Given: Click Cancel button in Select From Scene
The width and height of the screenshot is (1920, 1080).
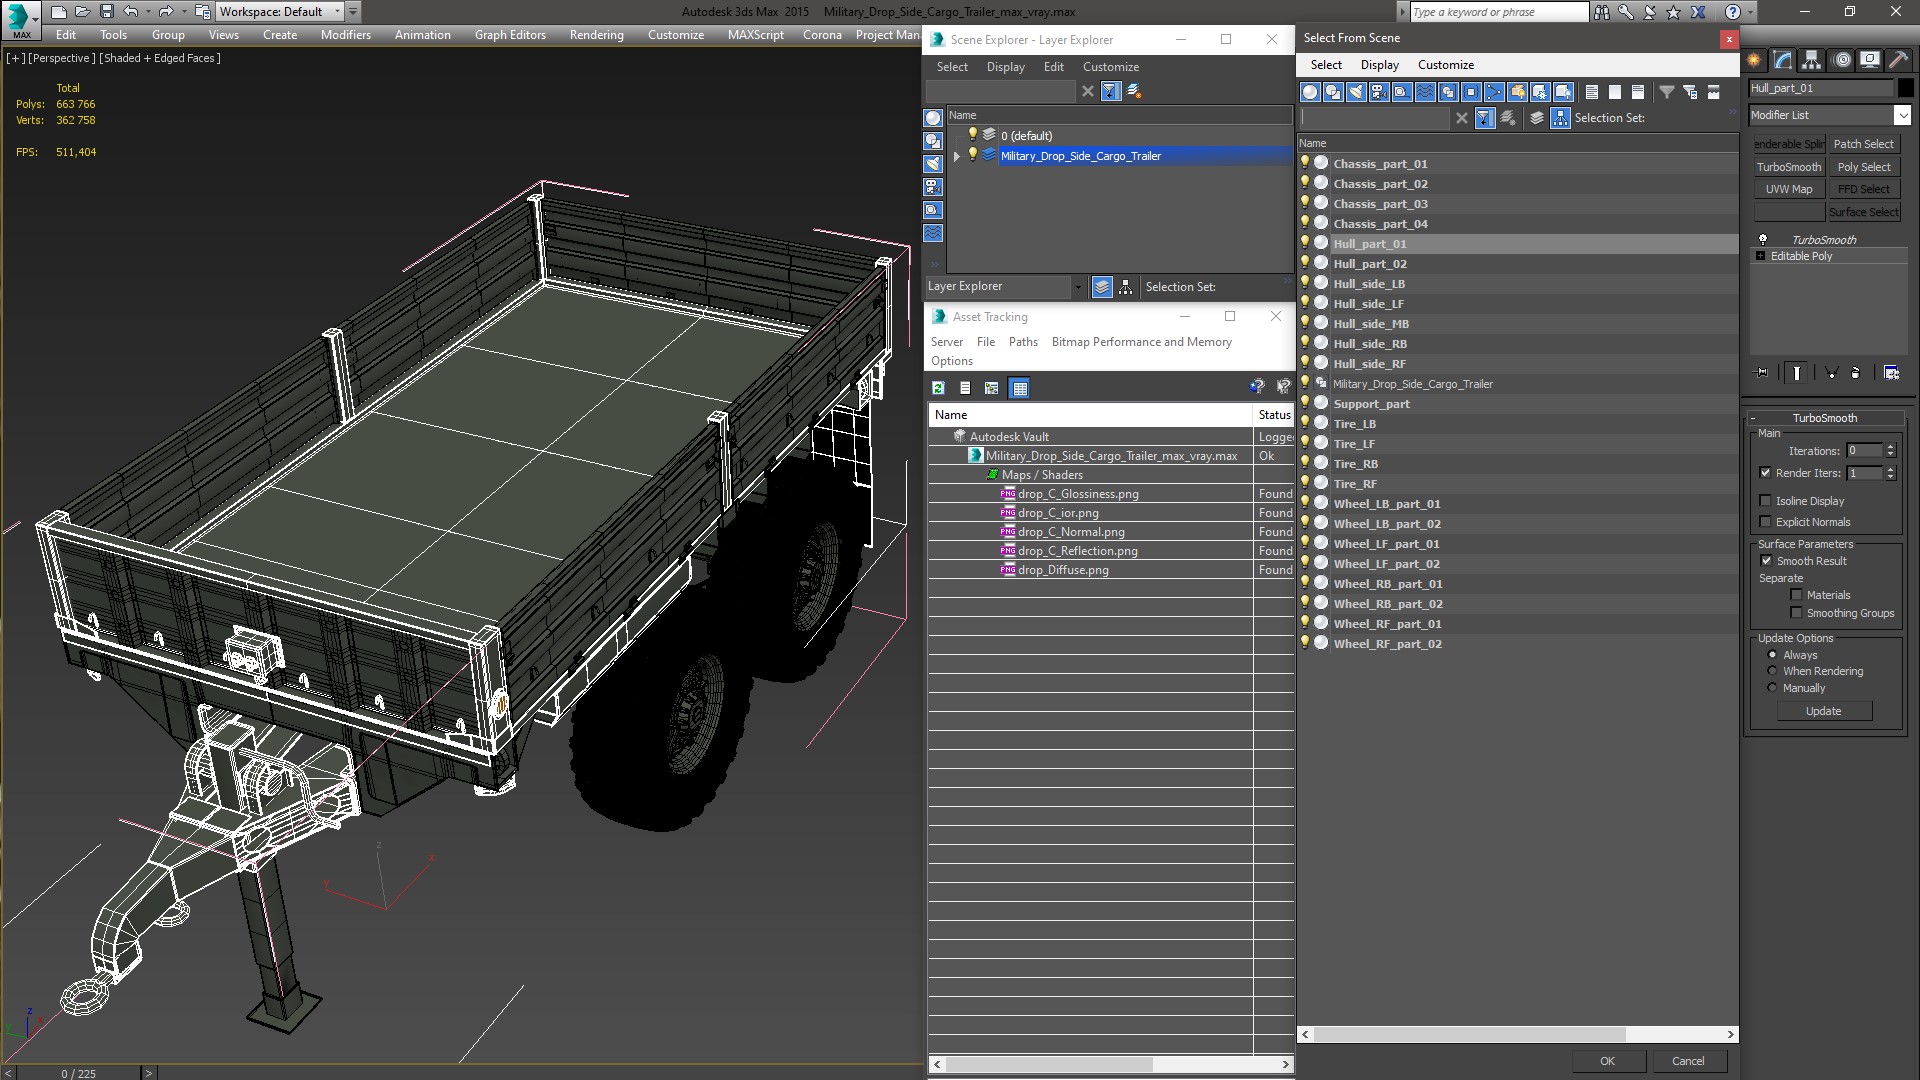Looking at the screenshot, I should point(1688,1061).
